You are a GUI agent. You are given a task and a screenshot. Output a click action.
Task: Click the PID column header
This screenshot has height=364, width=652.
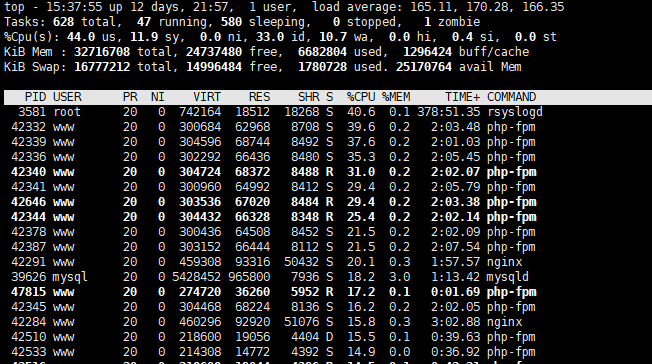[x=35, y=97]
